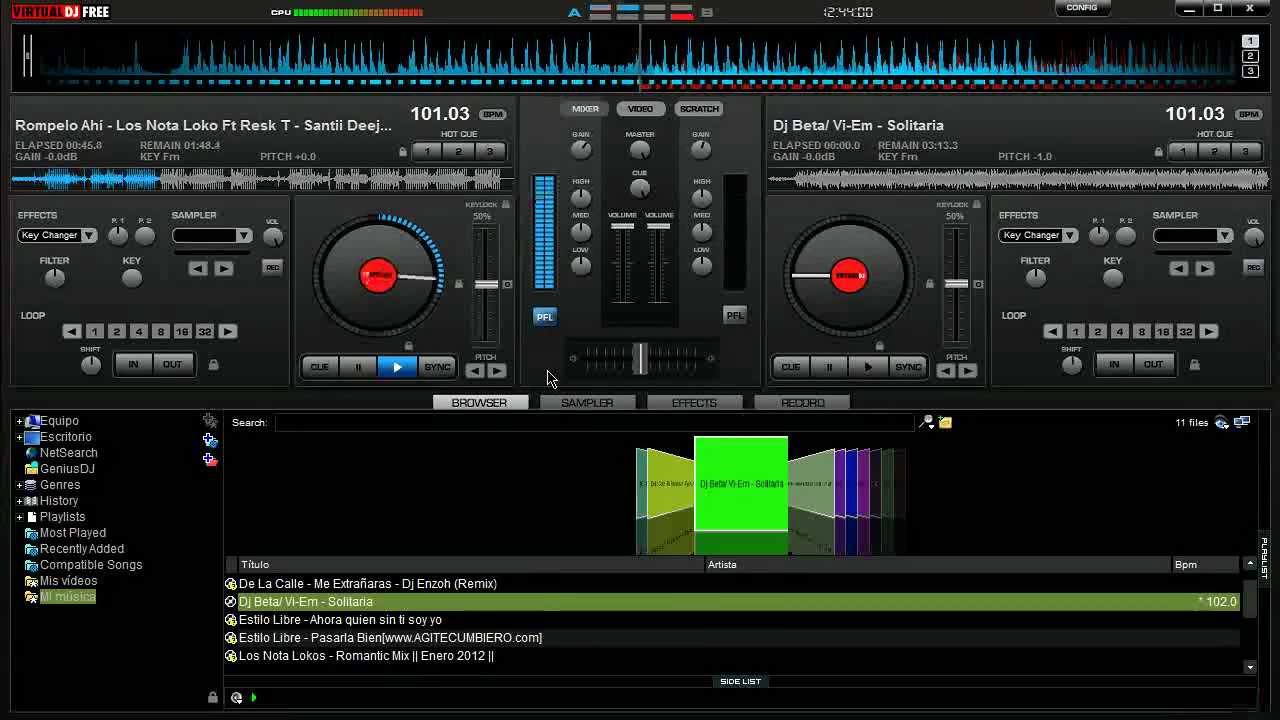Toggle PFL on the right mixer channel

point(735,315)
